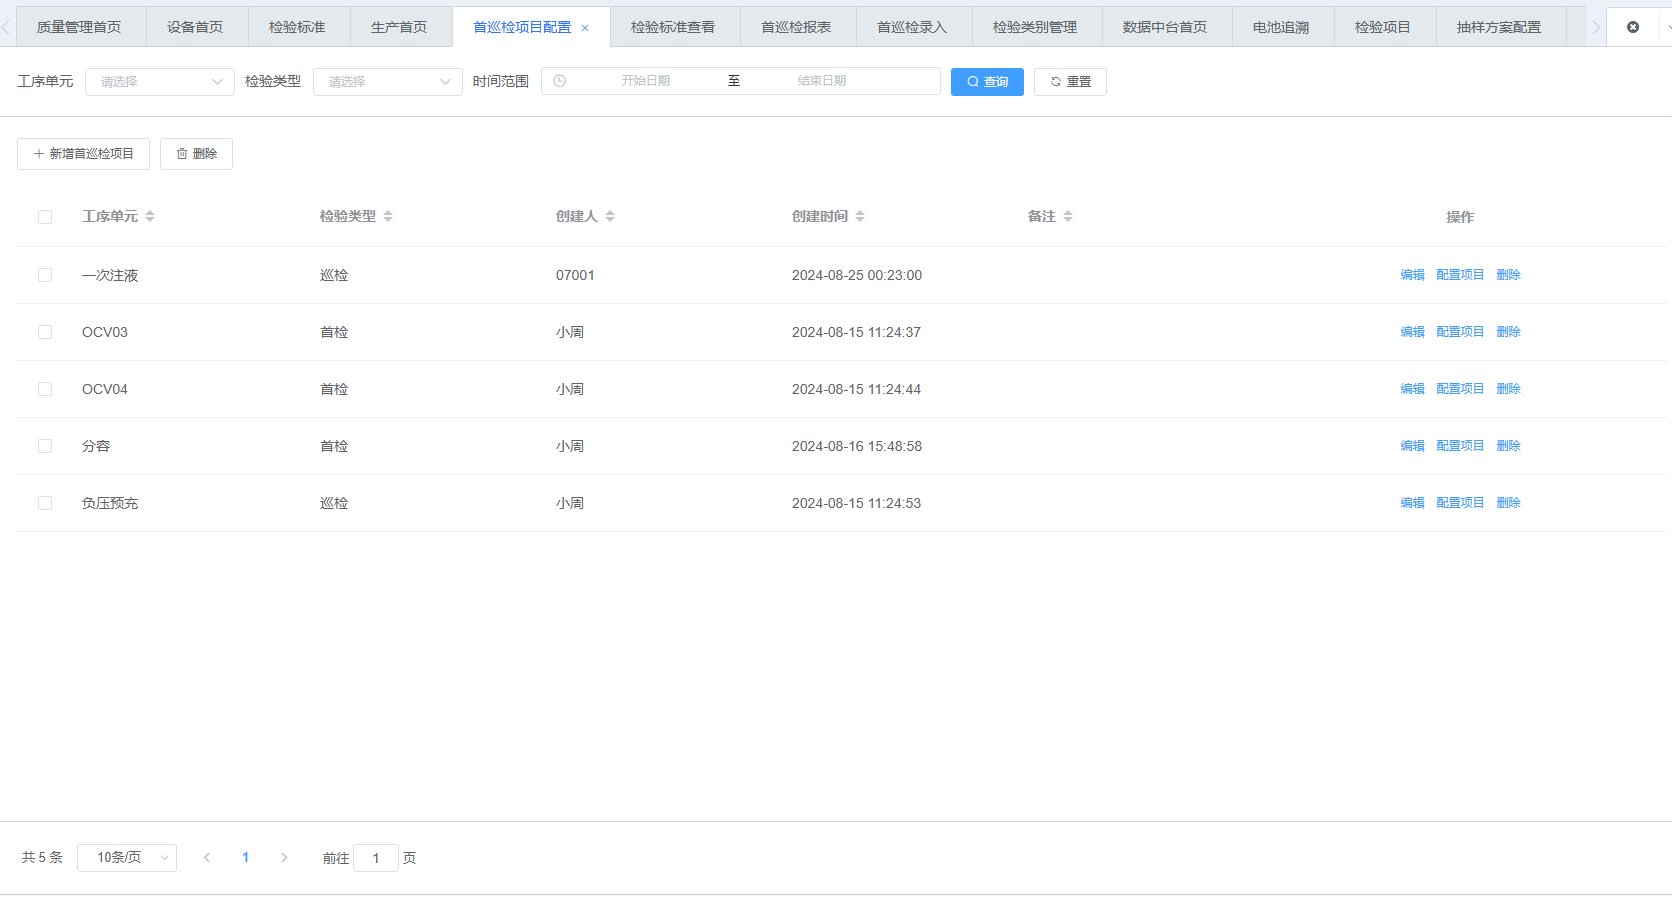Delete the 分容 row

click(1508, 446)
